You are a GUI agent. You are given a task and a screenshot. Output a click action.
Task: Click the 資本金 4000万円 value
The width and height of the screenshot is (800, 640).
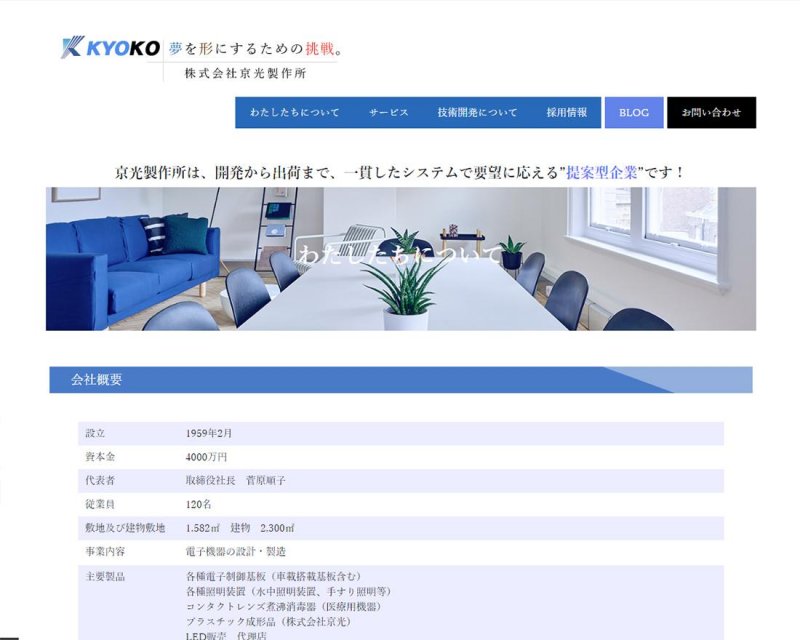click(x=206, y=457)
